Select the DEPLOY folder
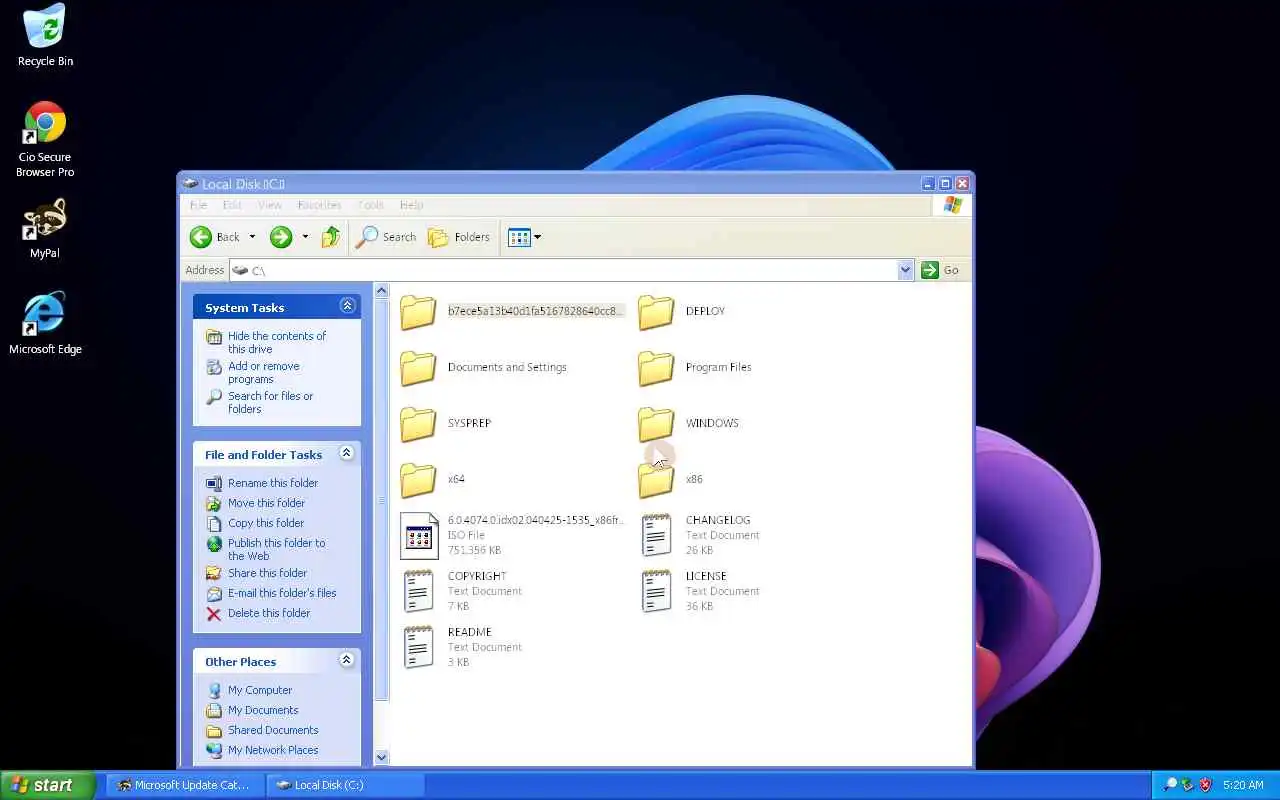Image resolution: width=1280 pixels, height=800 pixels. point(682,312)
